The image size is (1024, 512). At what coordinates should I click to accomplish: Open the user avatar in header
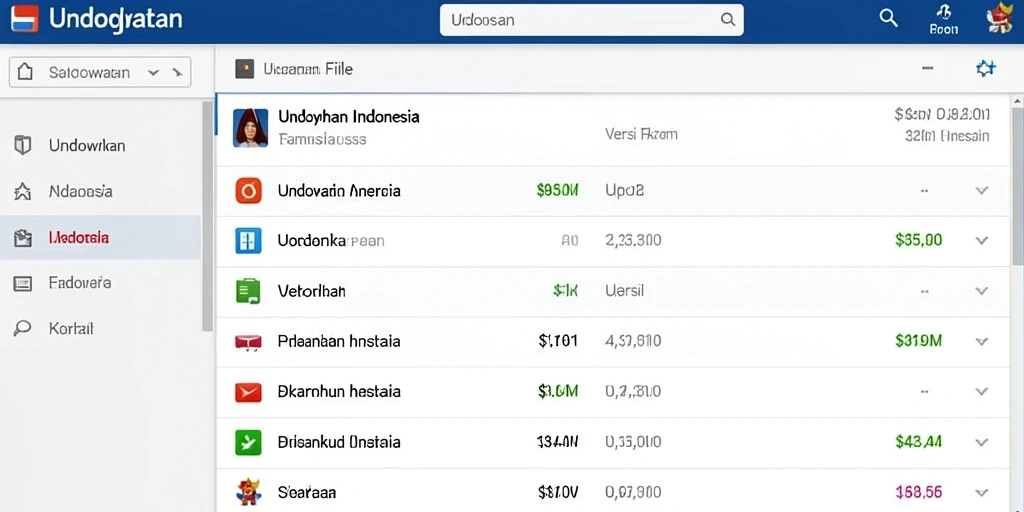tap(999, 19)
